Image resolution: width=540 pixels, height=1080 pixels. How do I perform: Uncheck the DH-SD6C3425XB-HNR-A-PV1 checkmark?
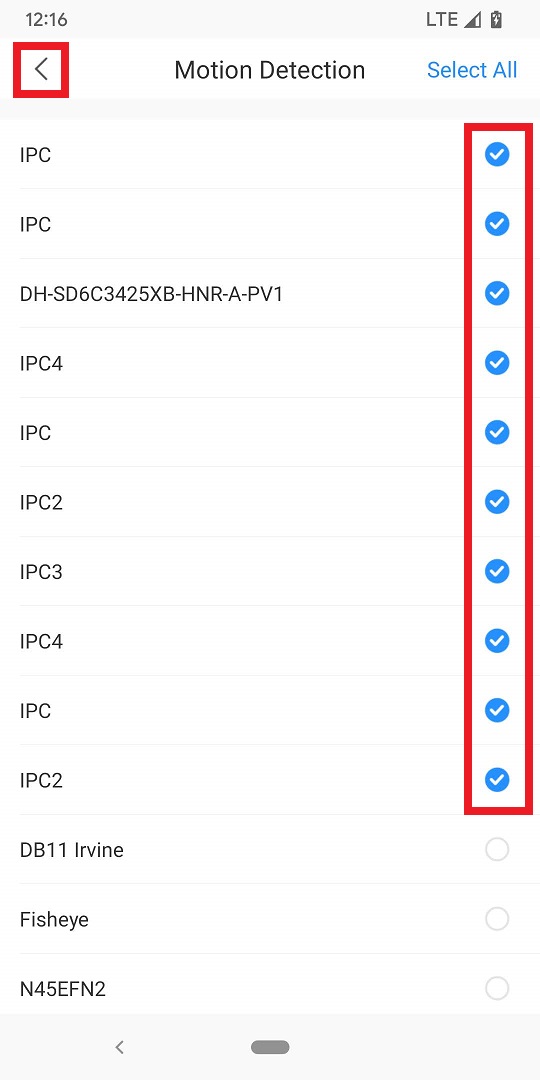point(497,293)
